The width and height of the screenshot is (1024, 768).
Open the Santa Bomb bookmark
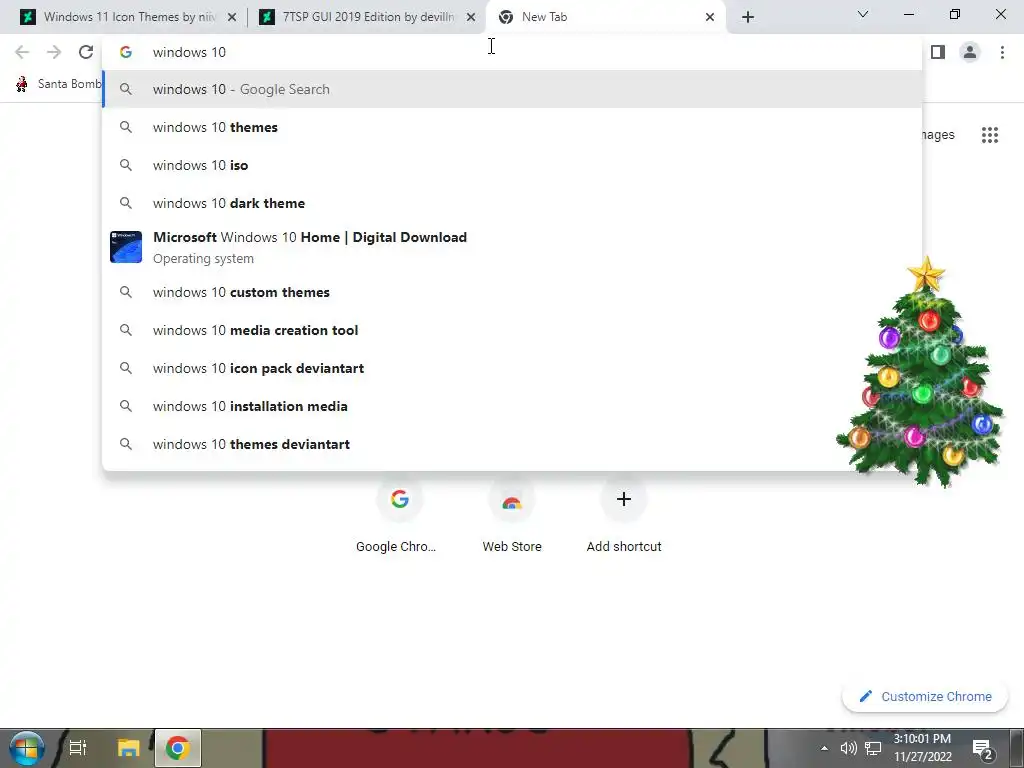point(58,84)
